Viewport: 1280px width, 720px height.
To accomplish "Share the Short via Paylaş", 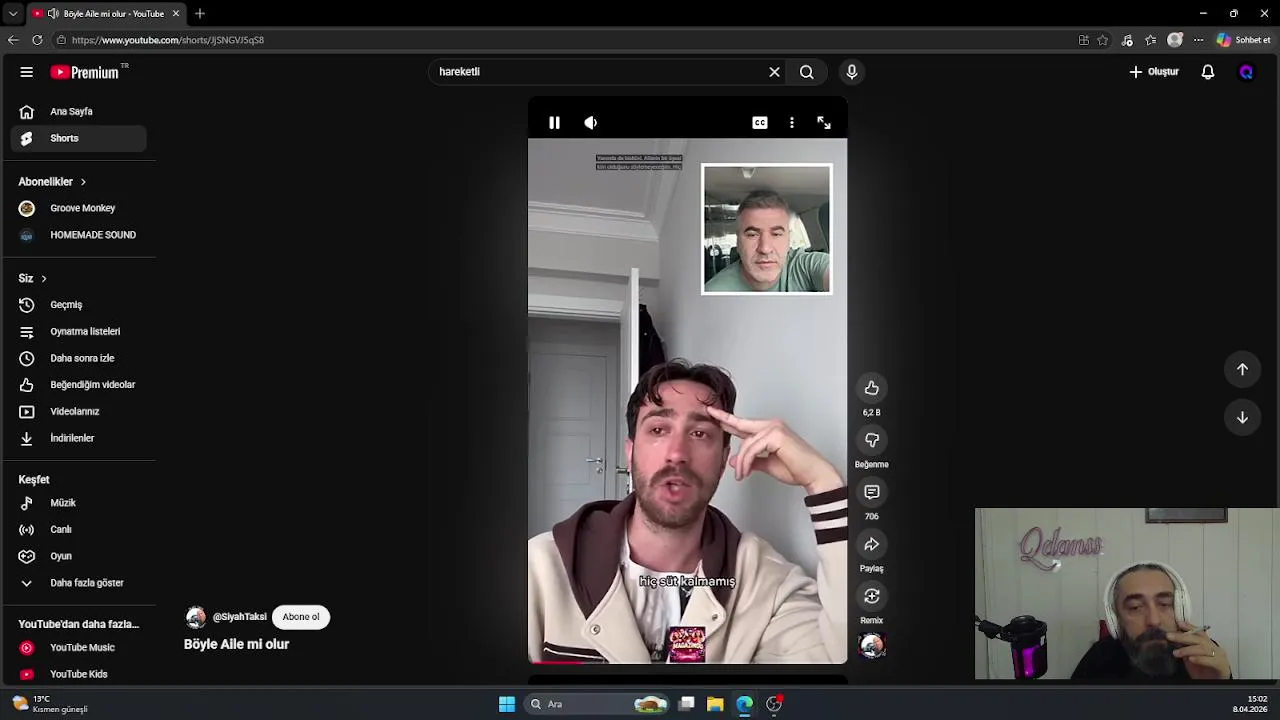I will pos(872,544).
